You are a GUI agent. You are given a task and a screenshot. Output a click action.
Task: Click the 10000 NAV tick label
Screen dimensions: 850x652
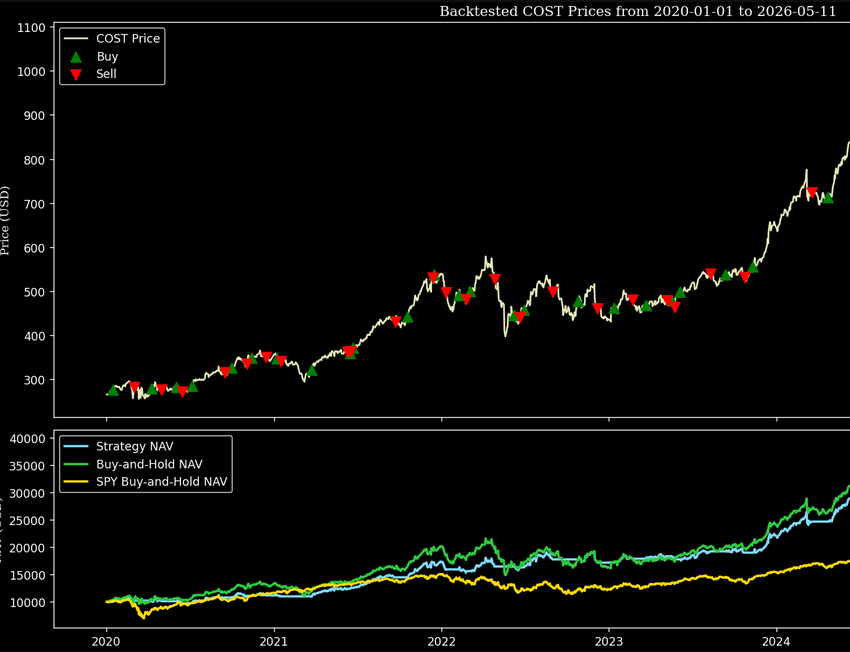pyautogui.click(x=28, y=602)
